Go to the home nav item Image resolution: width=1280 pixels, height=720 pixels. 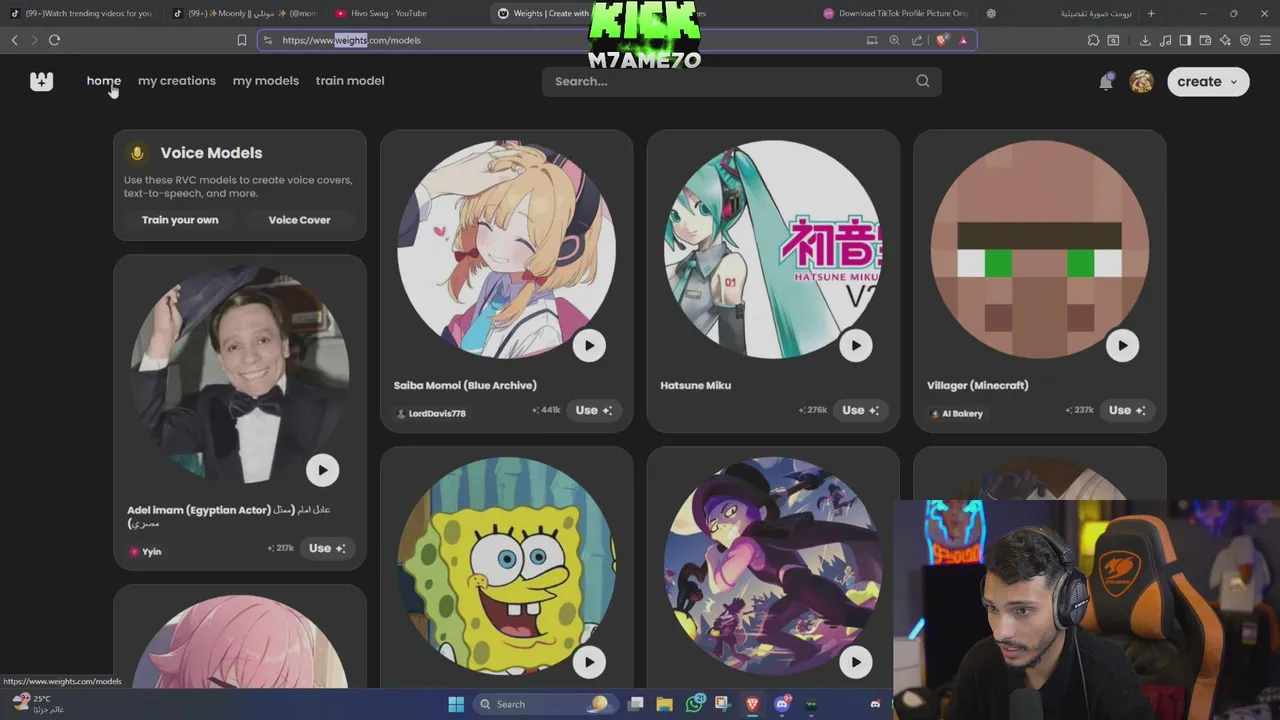click(103, 81)
